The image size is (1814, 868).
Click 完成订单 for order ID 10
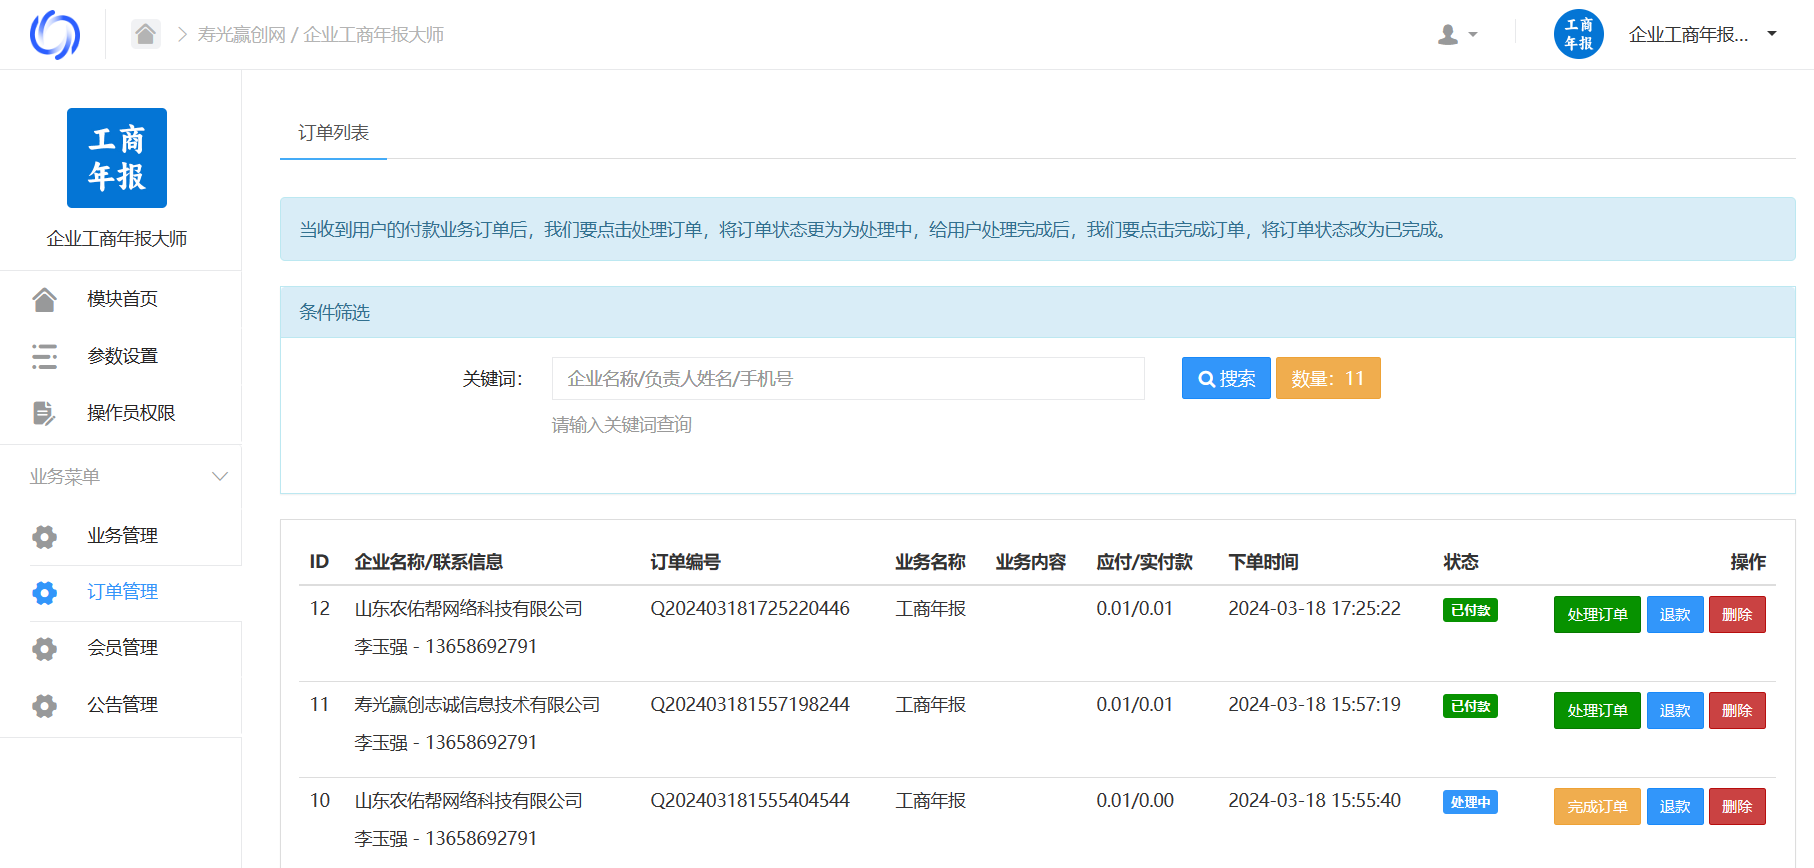coord(1597,806)
